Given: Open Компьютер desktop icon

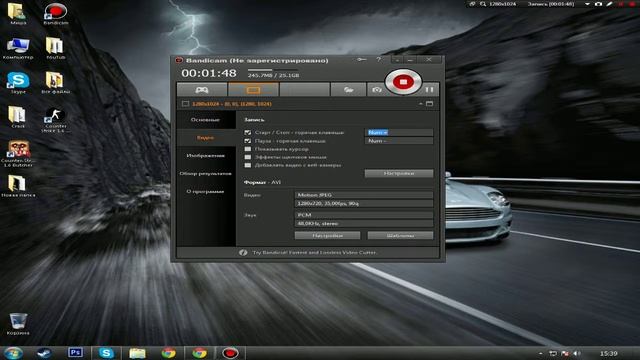Looking at the screenshot, I should (18, 49).
